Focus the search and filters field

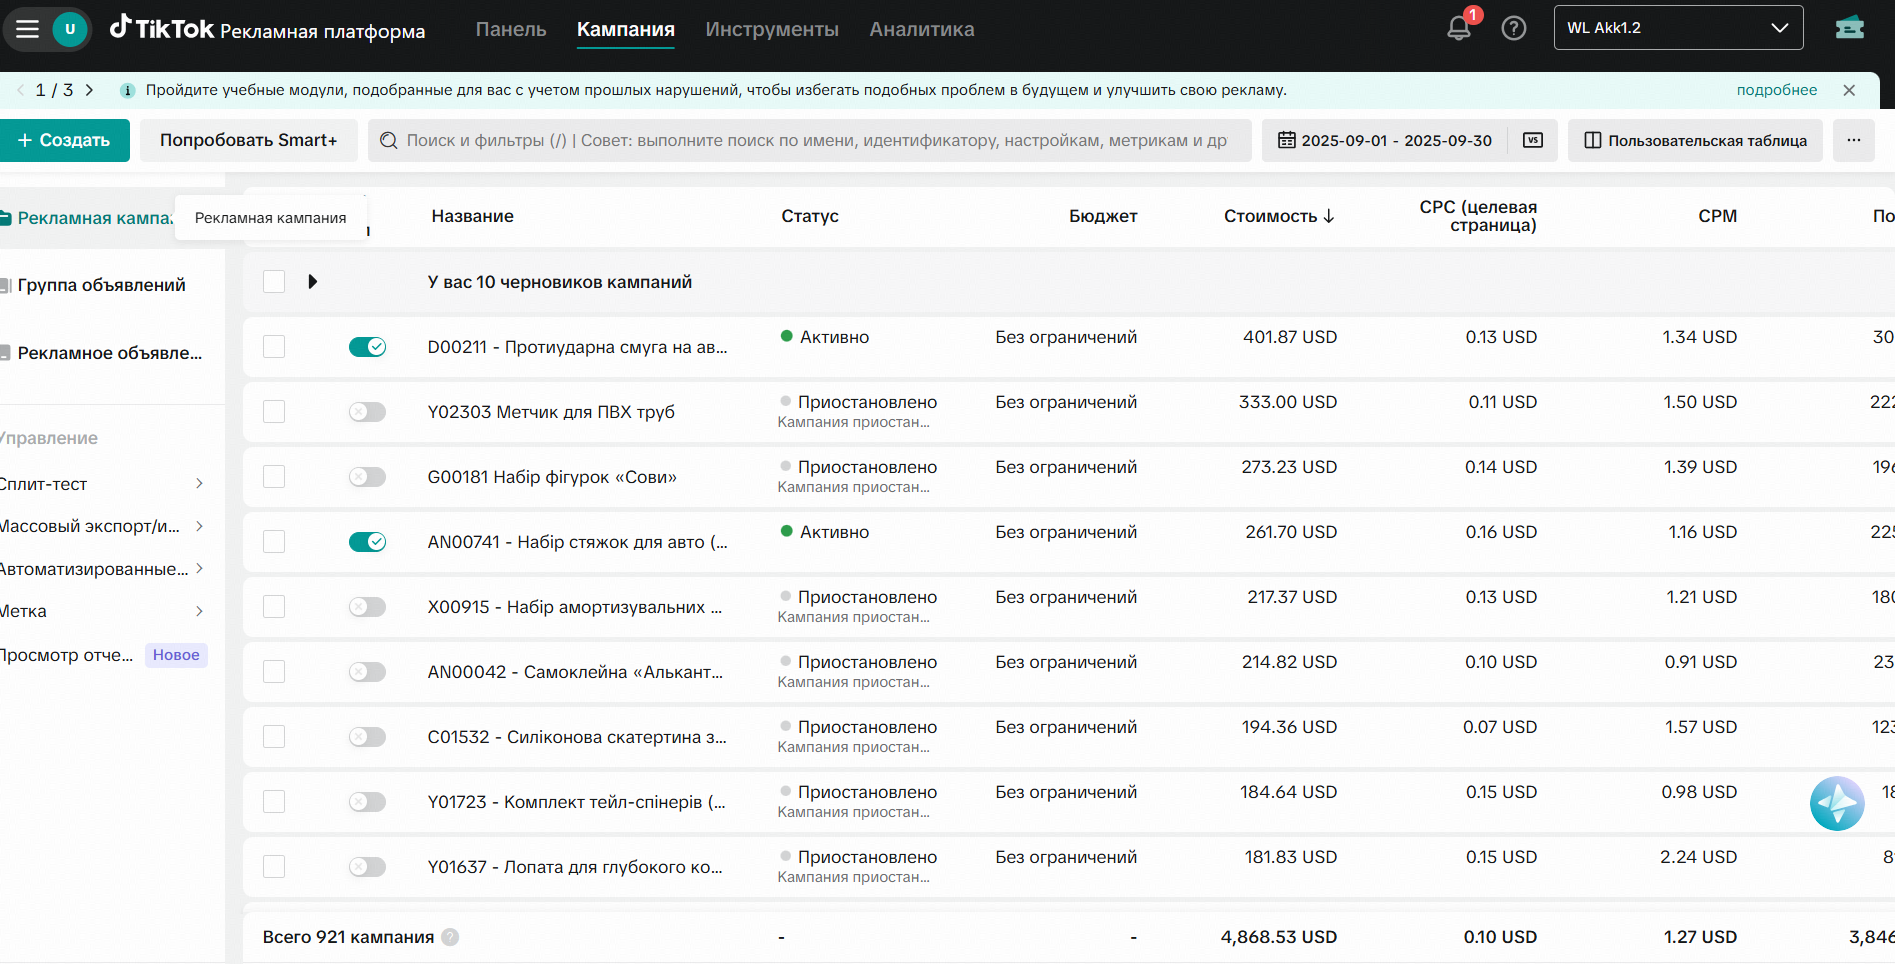[810, 140]
